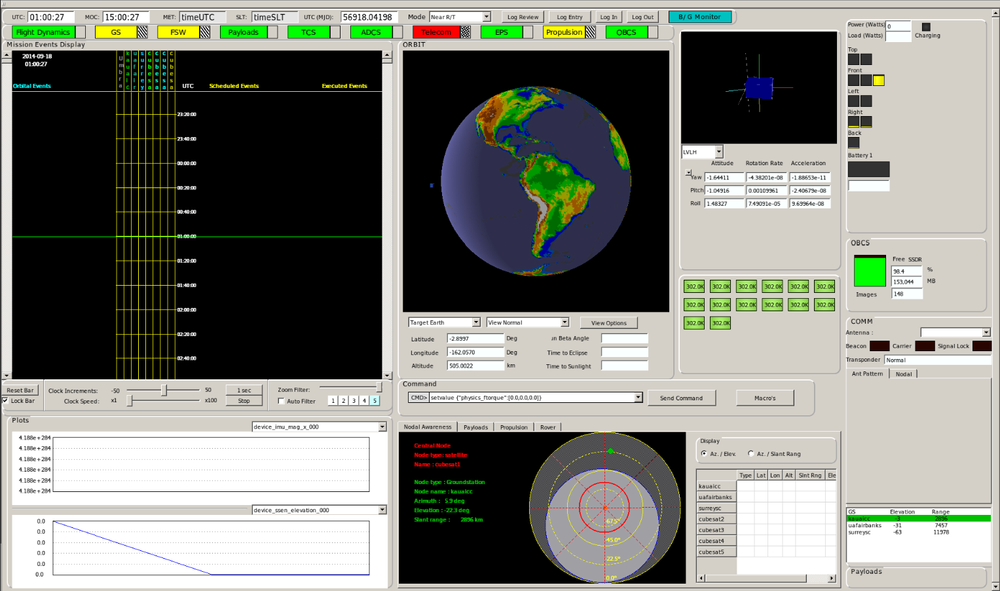Select zoom filter level 4
The width and height of the screenshot is (1000, 591).
pos(364,400)
